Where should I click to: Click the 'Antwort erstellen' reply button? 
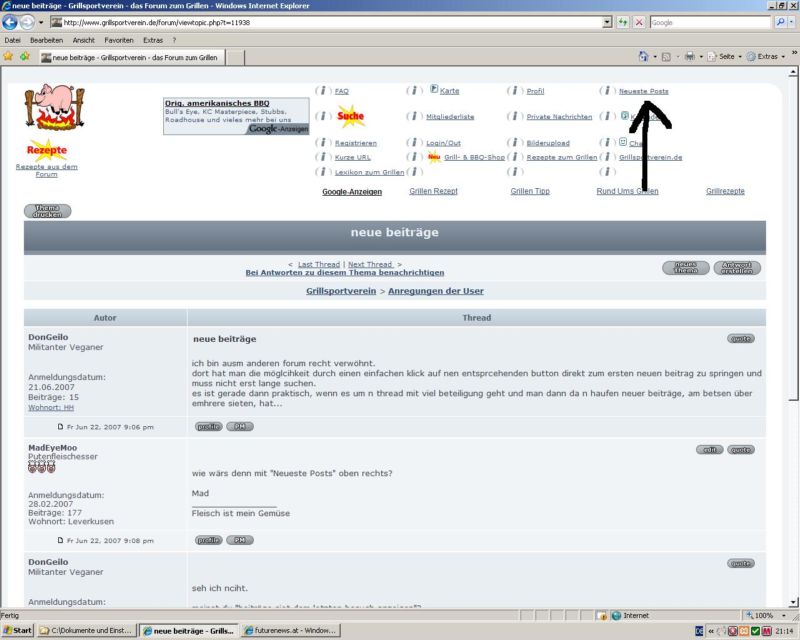click(x=737, y=268)
